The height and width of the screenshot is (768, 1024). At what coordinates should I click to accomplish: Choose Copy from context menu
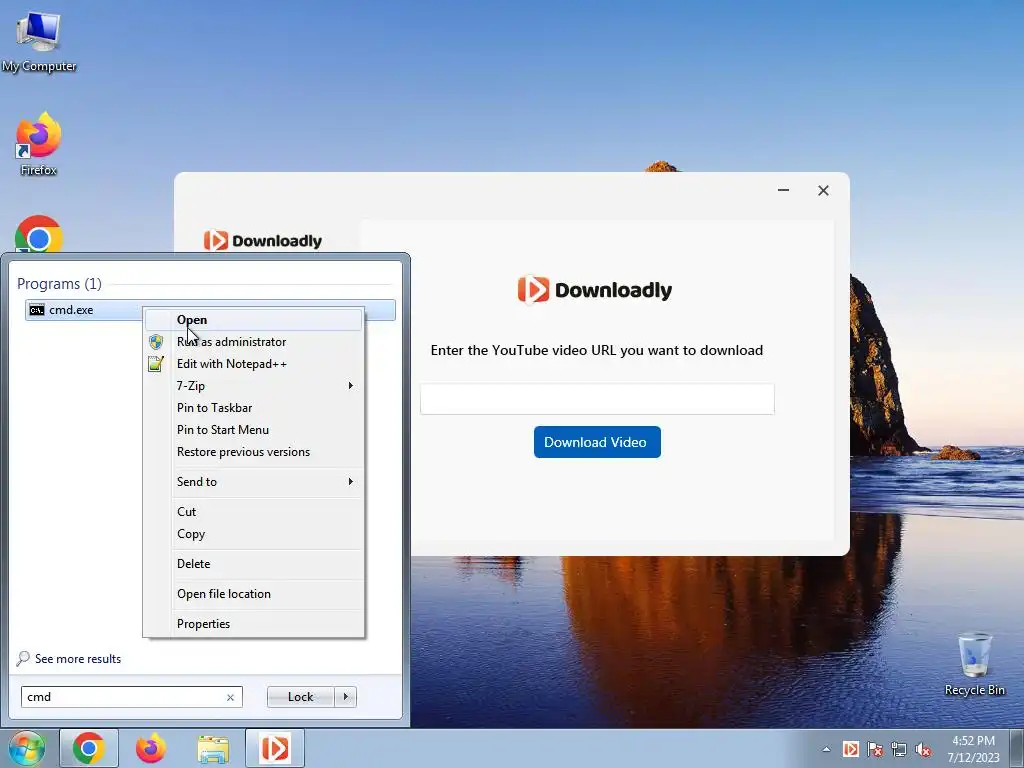[x=253, y=534]
